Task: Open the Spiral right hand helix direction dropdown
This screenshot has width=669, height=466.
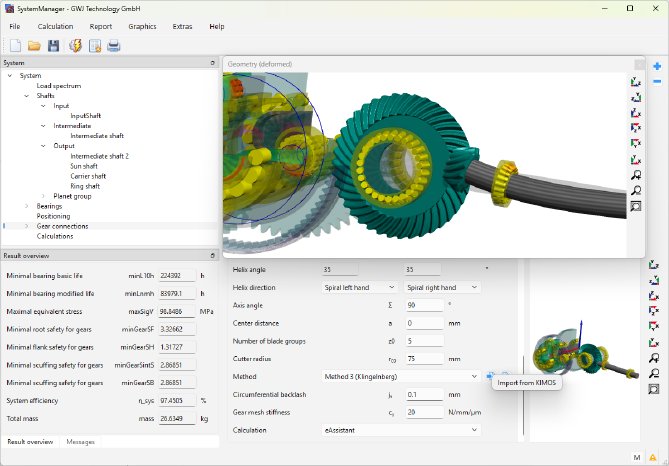Action: point(442,287)
